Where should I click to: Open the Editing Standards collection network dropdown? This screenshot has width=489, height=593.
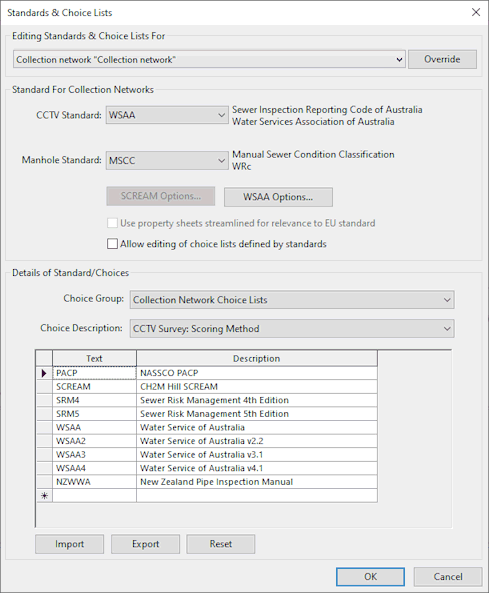[x=209, y=59]
